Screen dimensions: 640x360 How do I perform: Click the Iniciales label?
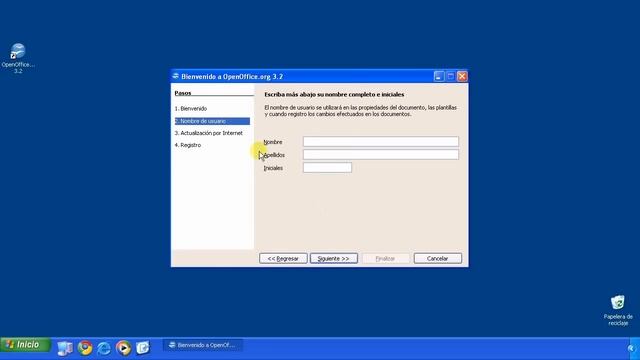[x=273, y=168]
